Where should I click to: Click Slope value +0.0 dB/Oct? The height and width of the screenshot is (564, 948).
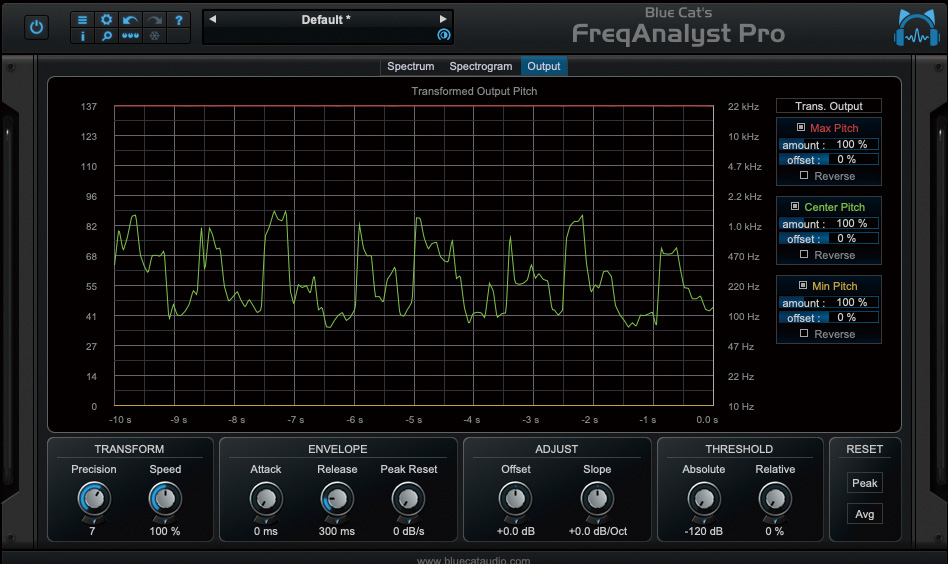tap(598, 531)
